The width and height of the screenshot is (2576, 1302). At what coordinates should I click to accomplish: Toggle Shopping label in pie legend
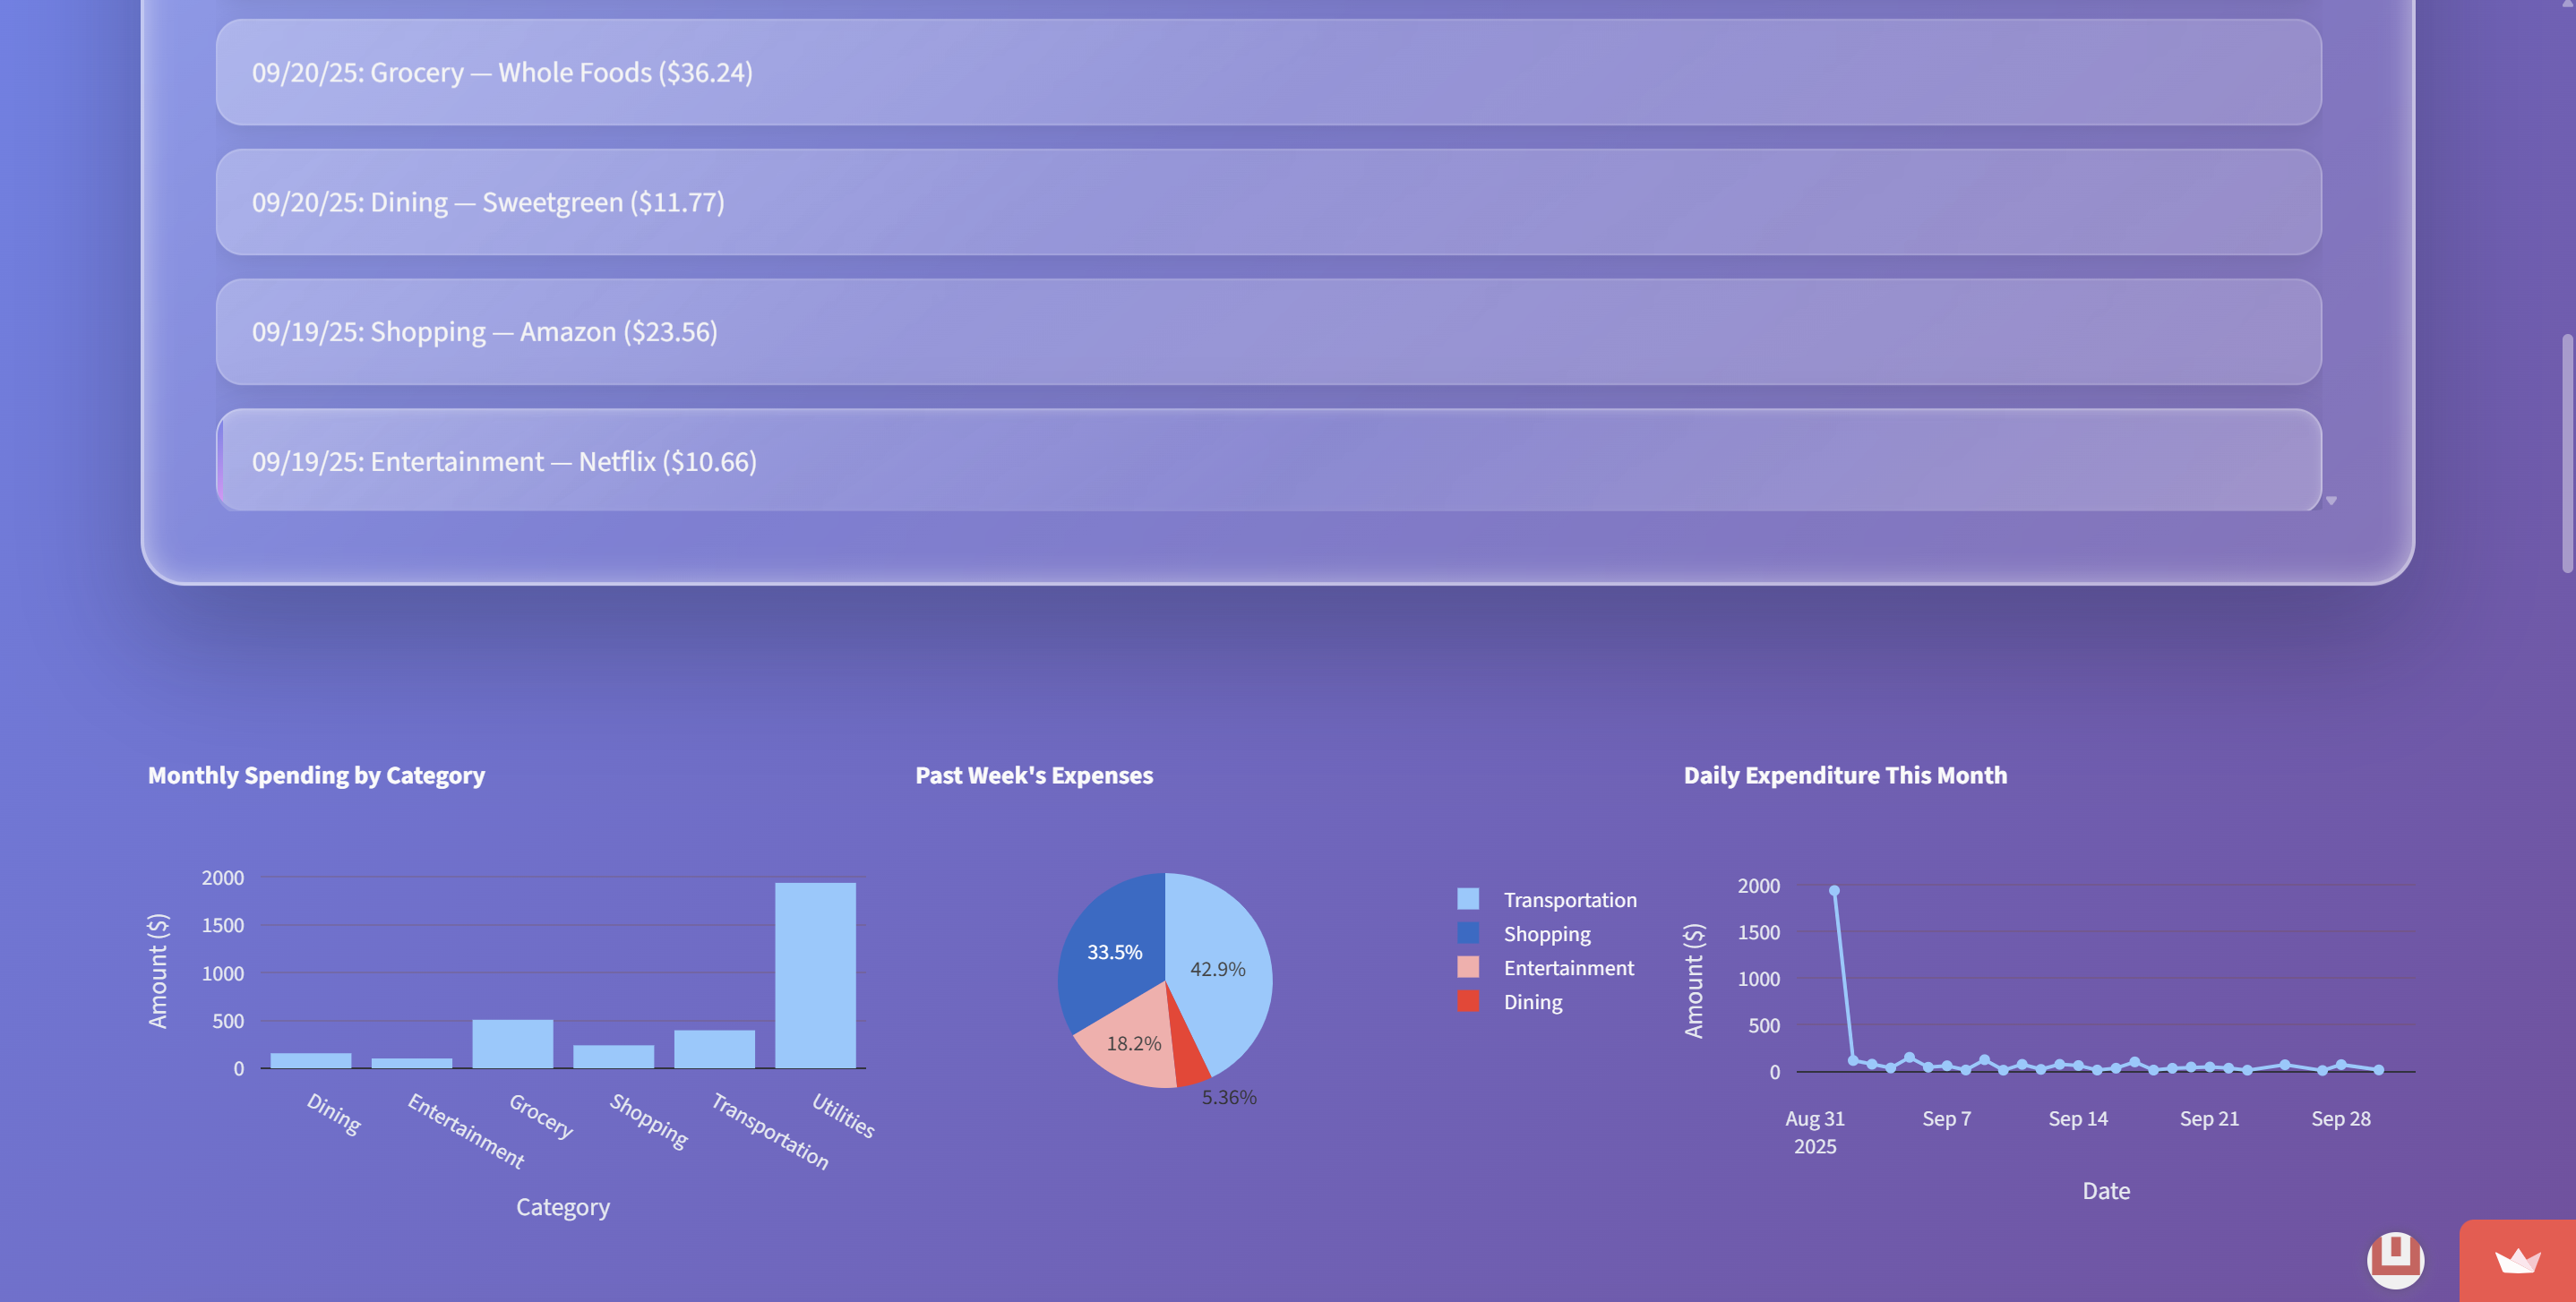[1546, 934]
